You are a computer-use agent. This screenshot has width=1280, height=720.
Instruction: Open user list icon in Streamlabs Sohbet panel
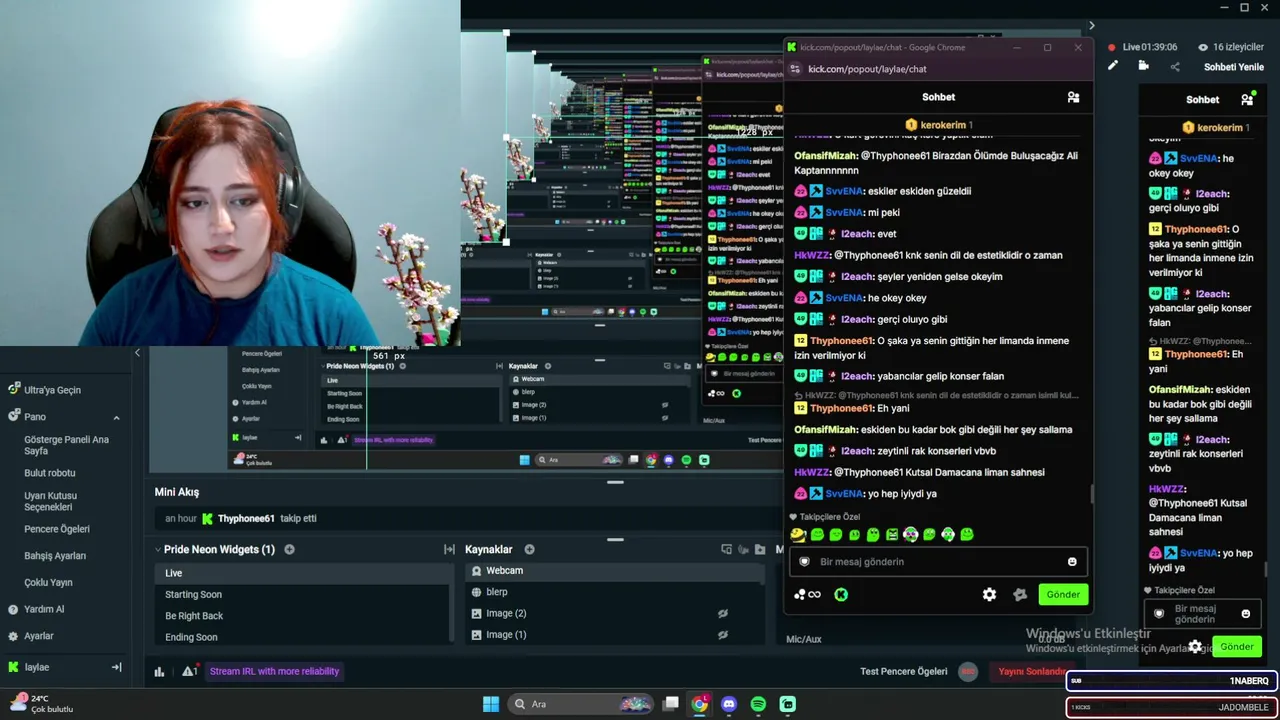(1247, 100)
